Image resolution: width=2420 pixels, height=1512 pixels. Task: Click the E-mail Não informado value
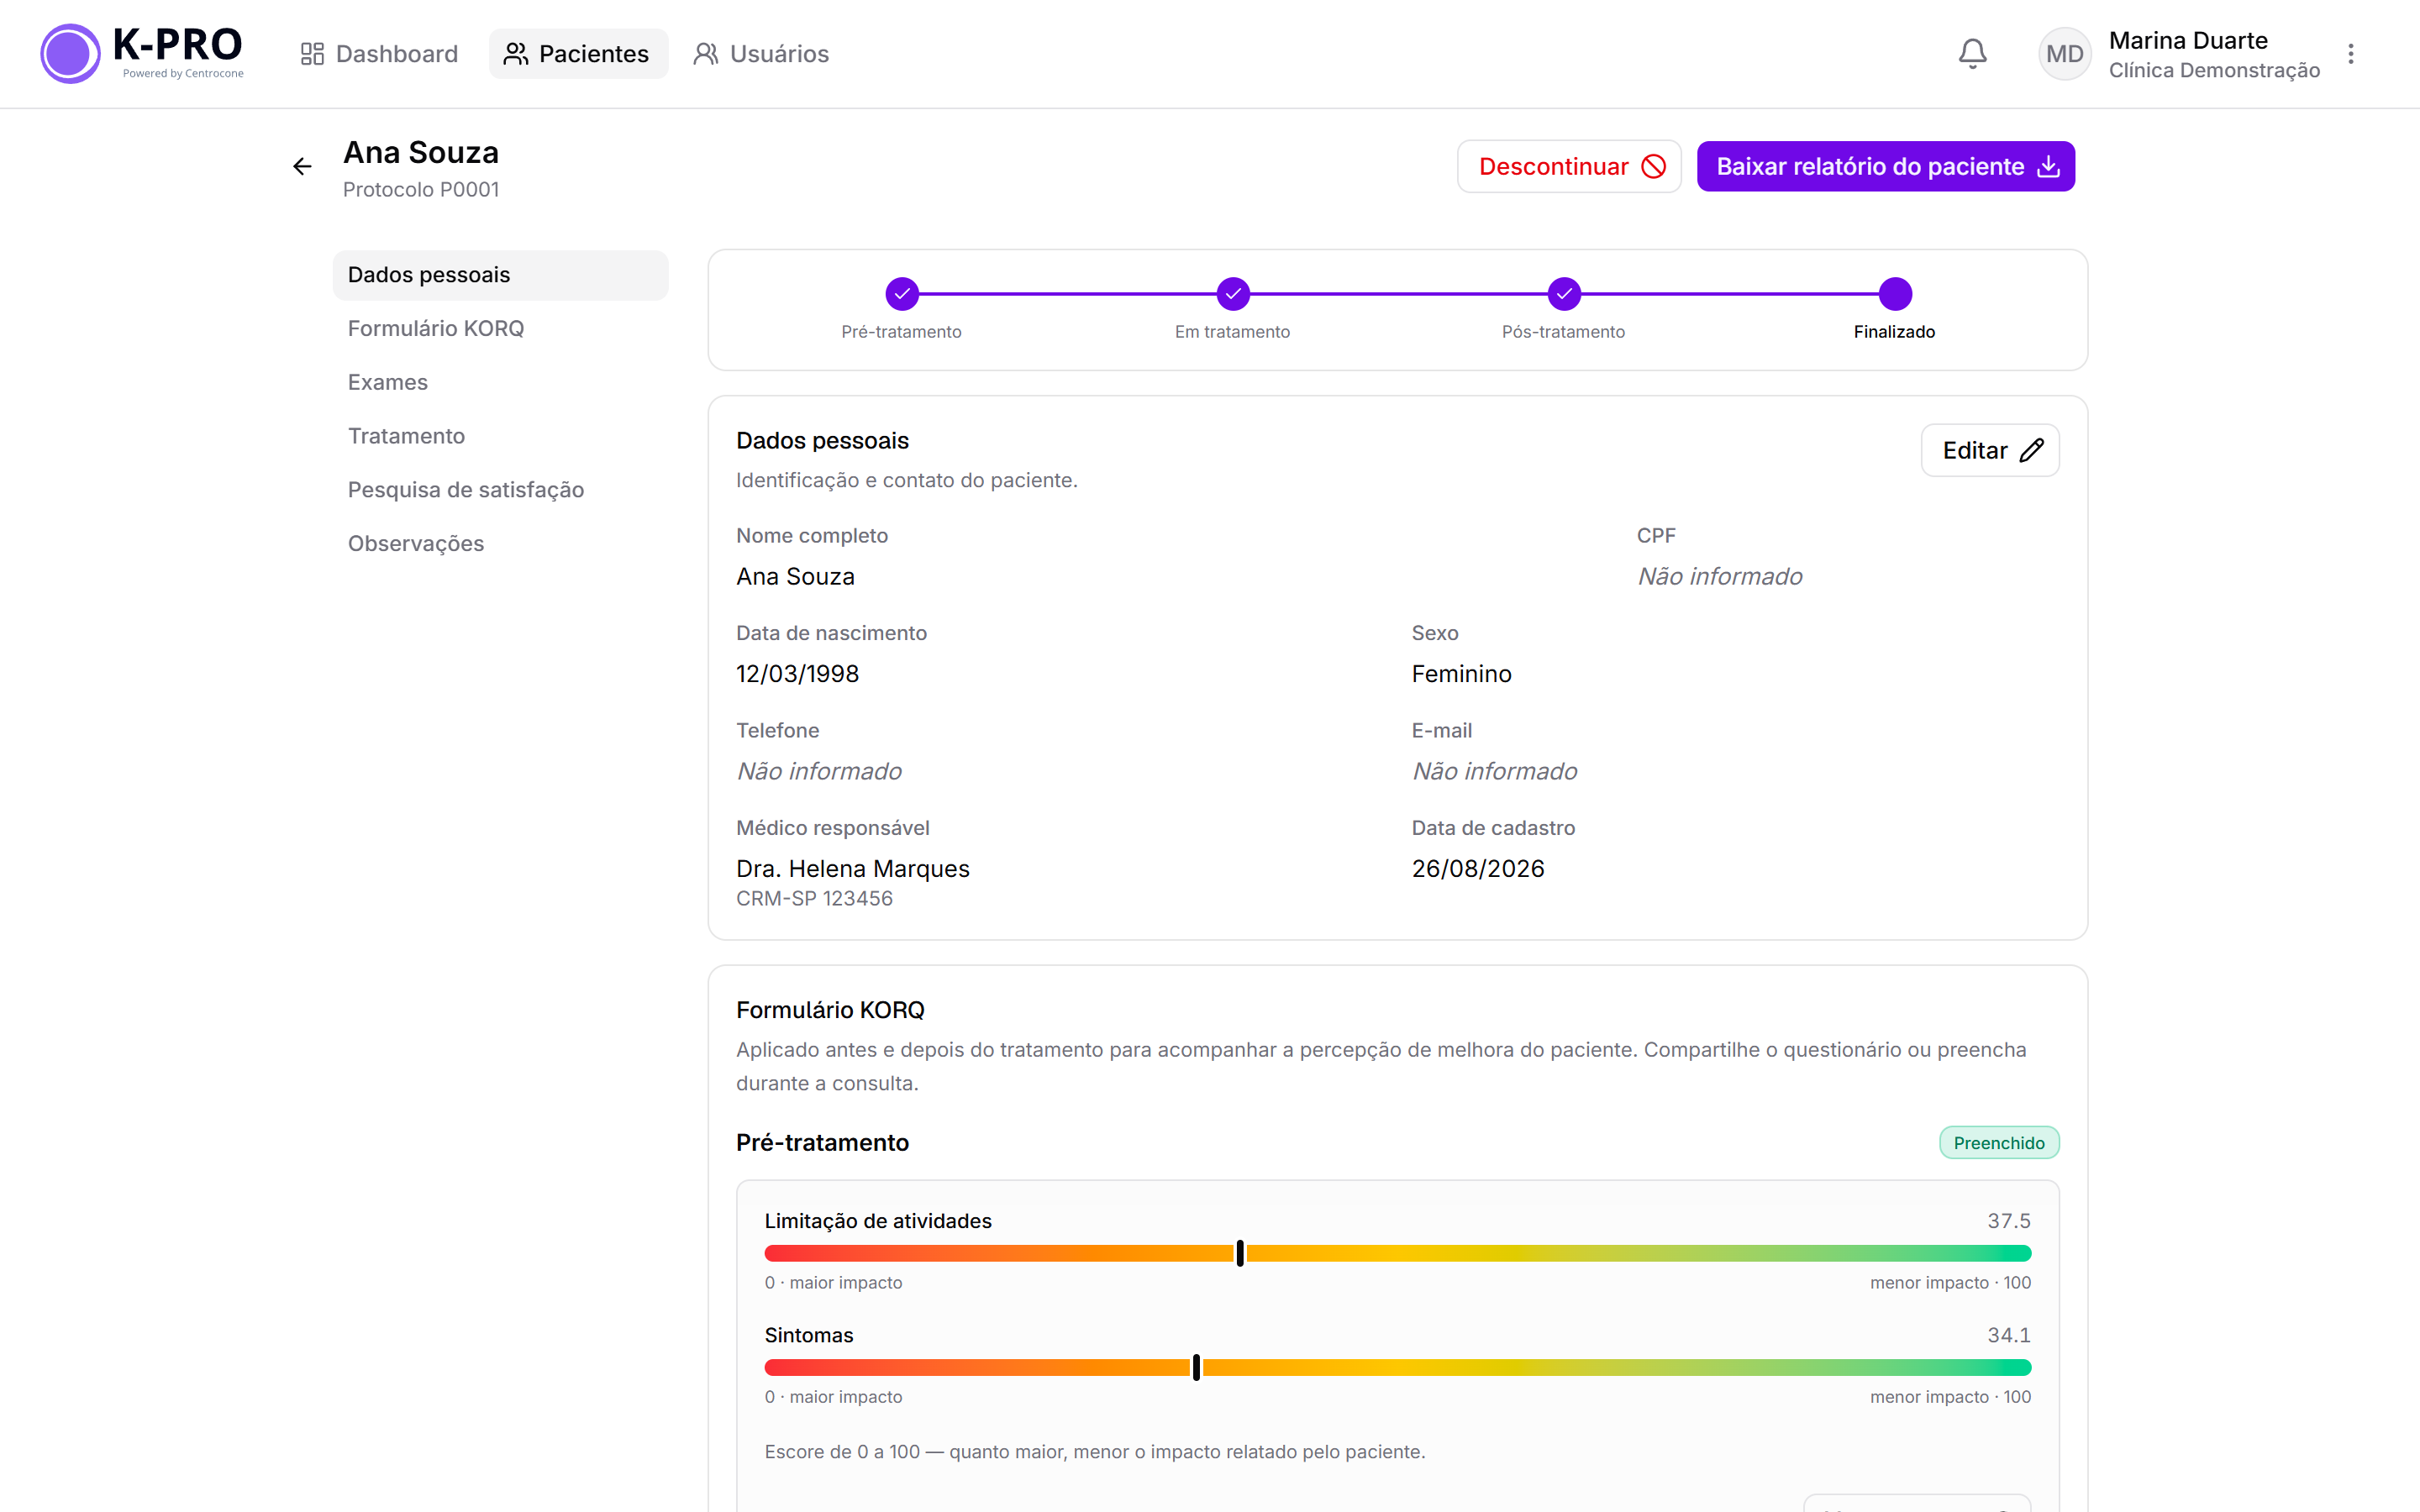(x=1494, y=771)
